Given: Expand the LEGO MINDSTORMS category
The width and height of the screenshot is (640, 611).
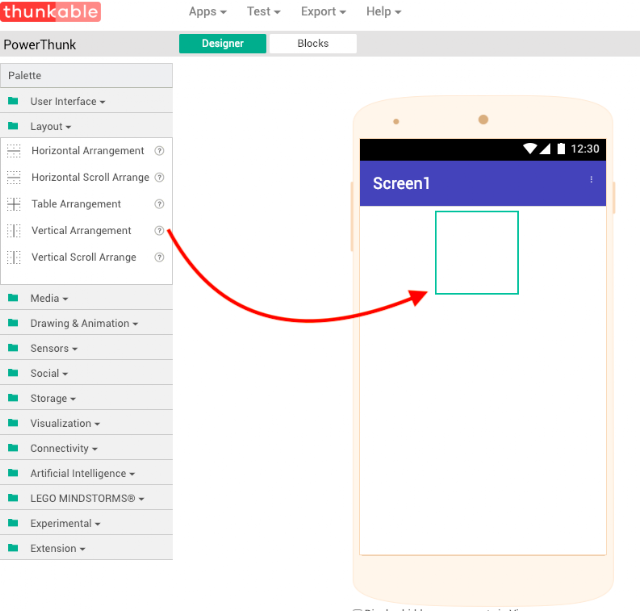Looking at the screenshot, I should tap(86, 498).
